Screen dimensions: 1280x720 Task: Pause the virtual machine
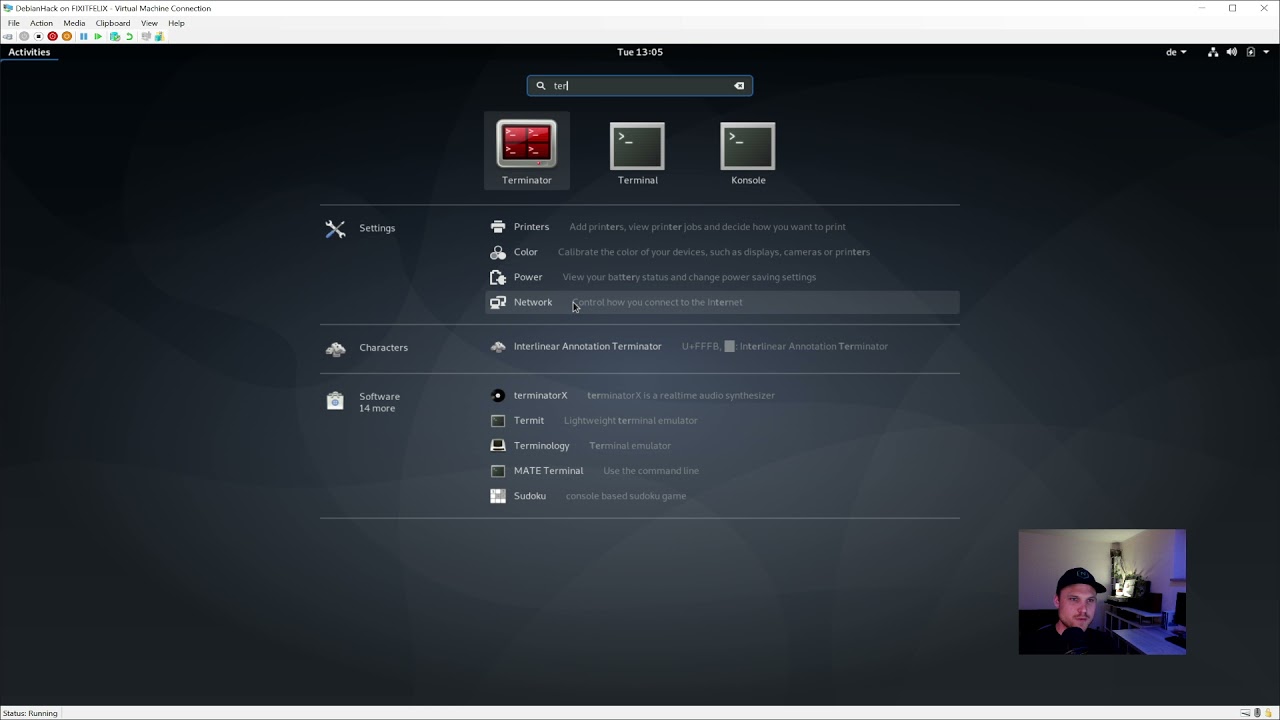pyautogui.click(x=83, y=37)
